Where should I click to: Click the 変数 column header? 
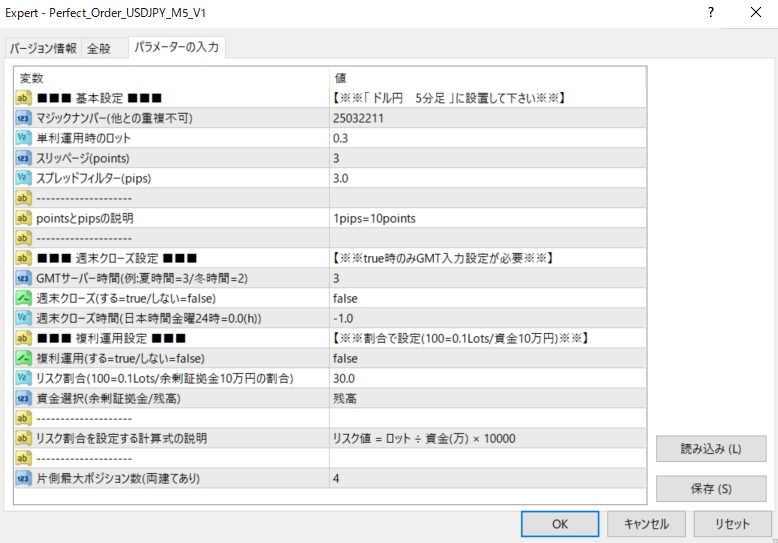tap(172, 78)
